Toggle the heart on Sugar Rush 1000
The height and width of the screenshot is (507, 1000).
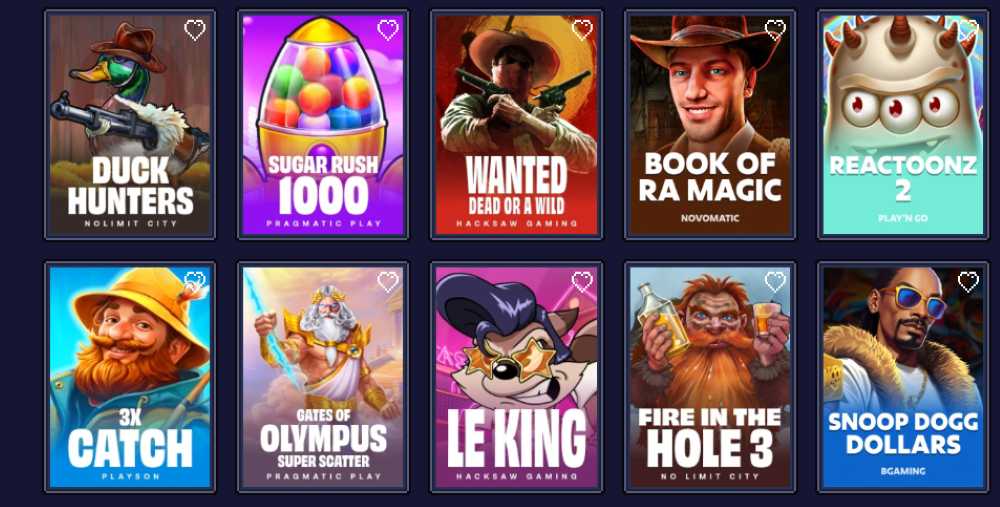click(x=388, y=29)
